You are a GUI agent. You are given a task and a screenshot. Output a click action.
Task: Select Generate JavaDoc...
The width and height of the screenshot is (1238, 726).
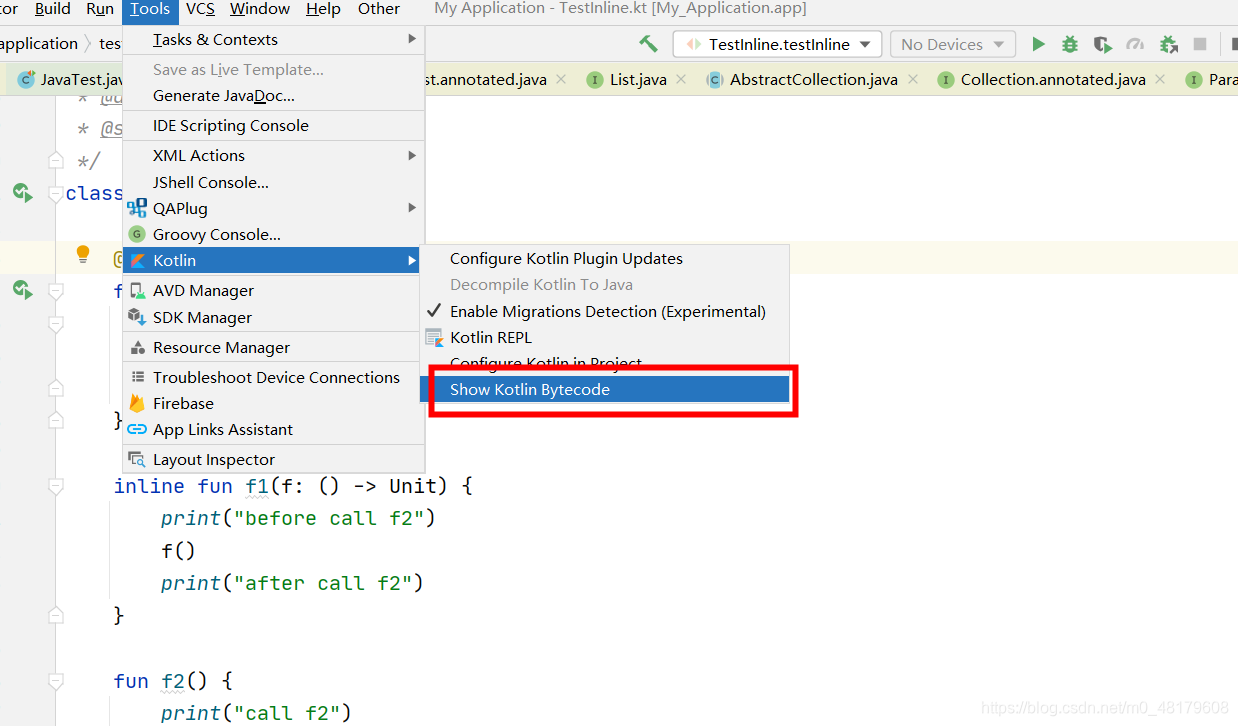(274, 95)
